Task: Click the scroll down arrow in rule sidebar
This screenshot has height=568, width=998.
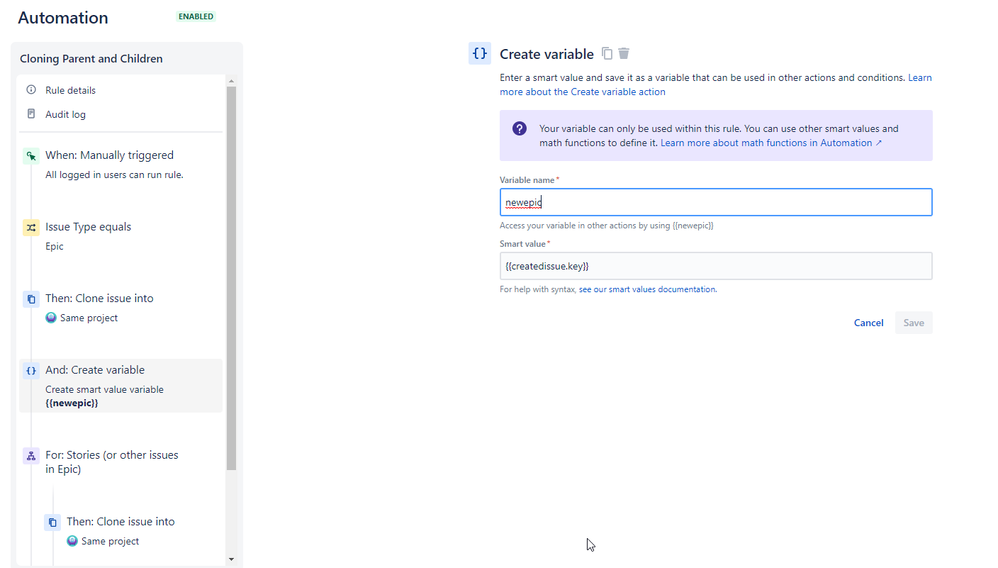Action: click(x=231, y=559)
